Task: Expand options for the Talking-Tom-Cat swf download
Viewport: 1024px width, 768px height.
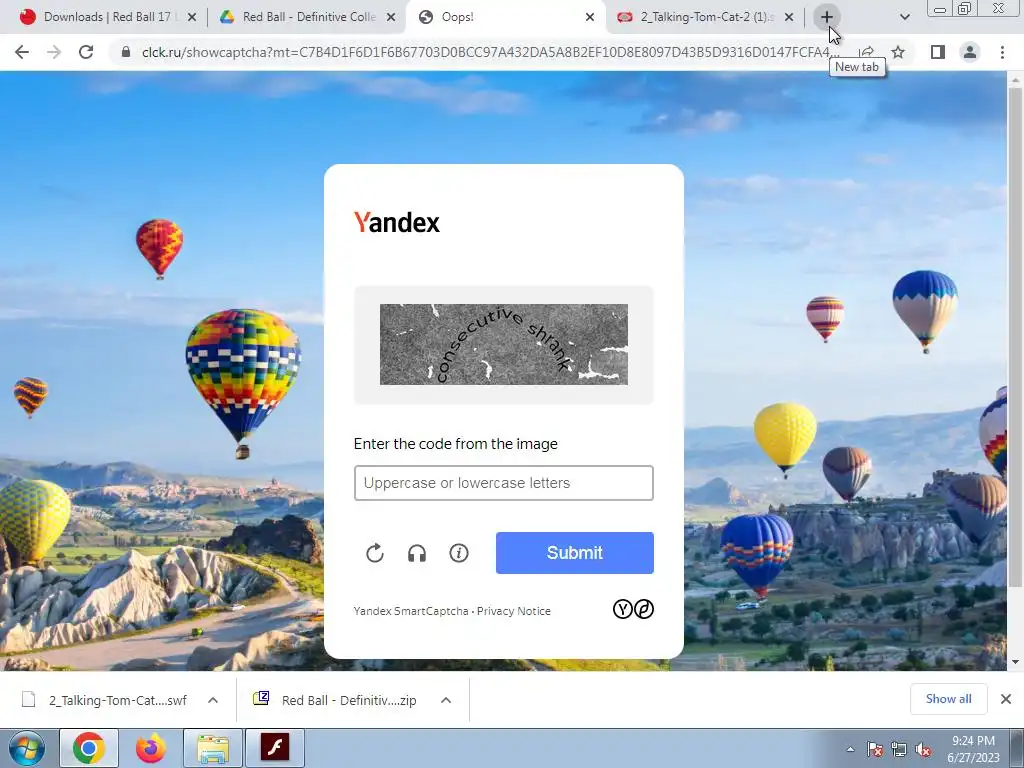Action: click(x=213, y=701)
